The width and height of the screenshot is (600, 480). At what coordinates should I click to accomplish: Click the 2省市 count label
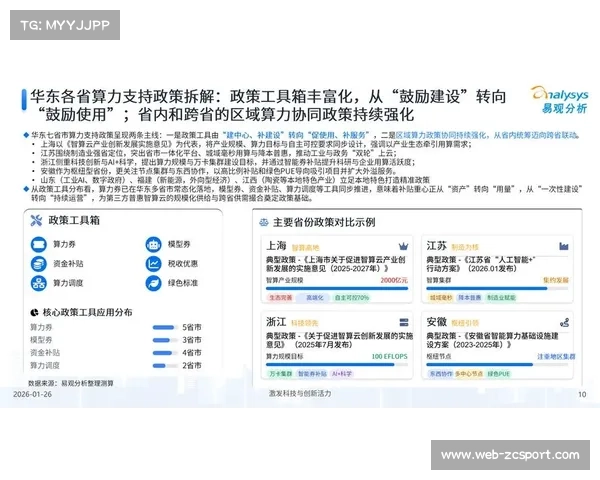(x=192, y=366)
